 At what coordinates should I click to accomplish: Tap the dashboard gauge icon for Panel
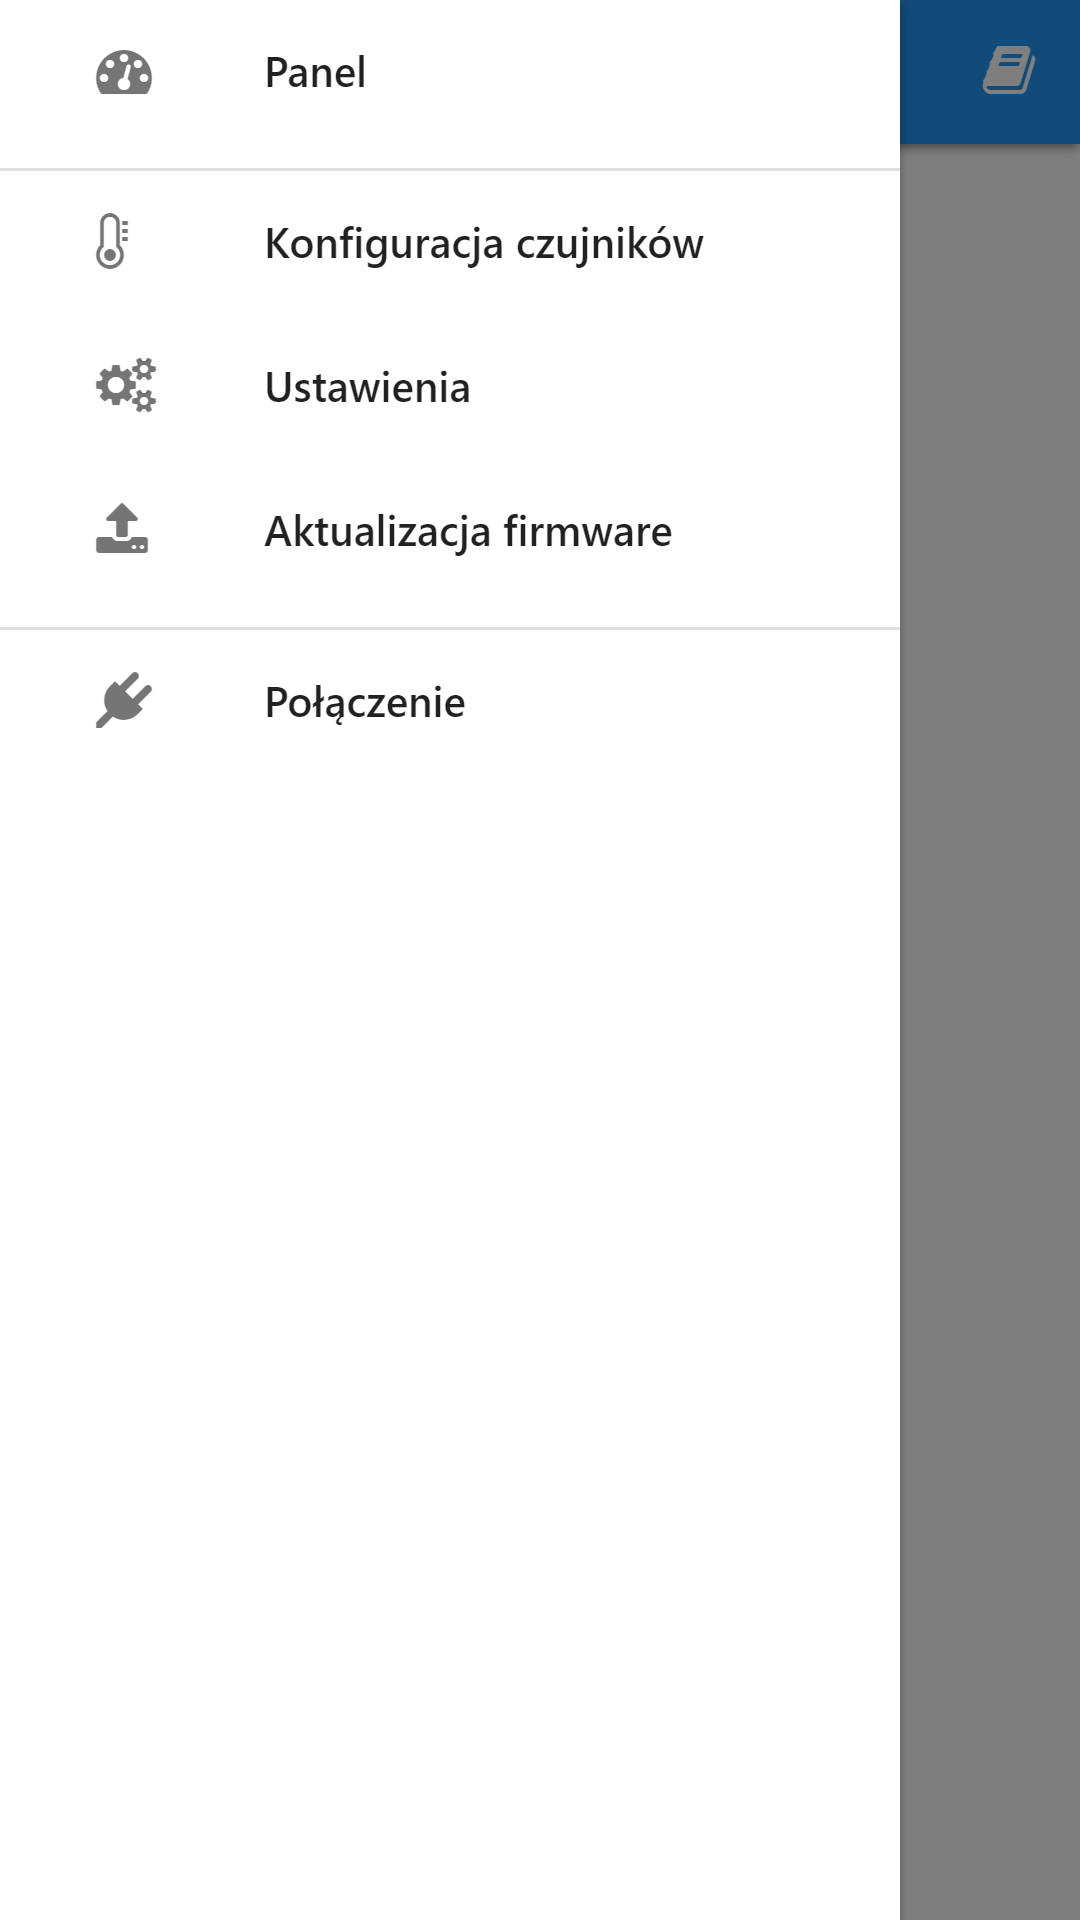click(x=123, y=73)
